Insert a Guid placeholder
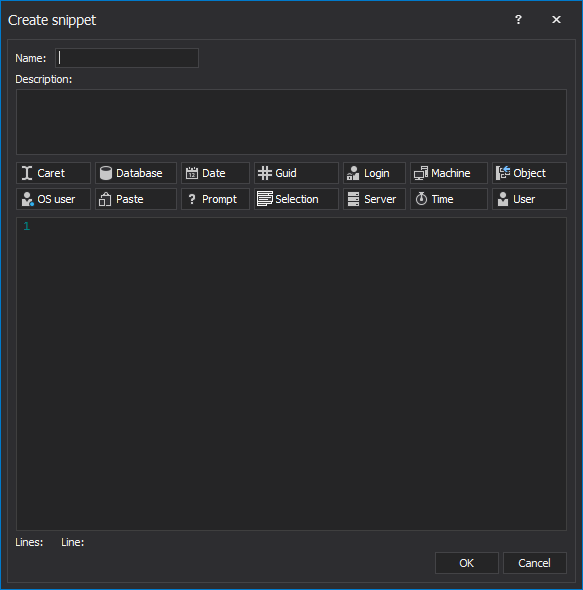This screenshot has width=583, height=590. [x=296, y=173]
